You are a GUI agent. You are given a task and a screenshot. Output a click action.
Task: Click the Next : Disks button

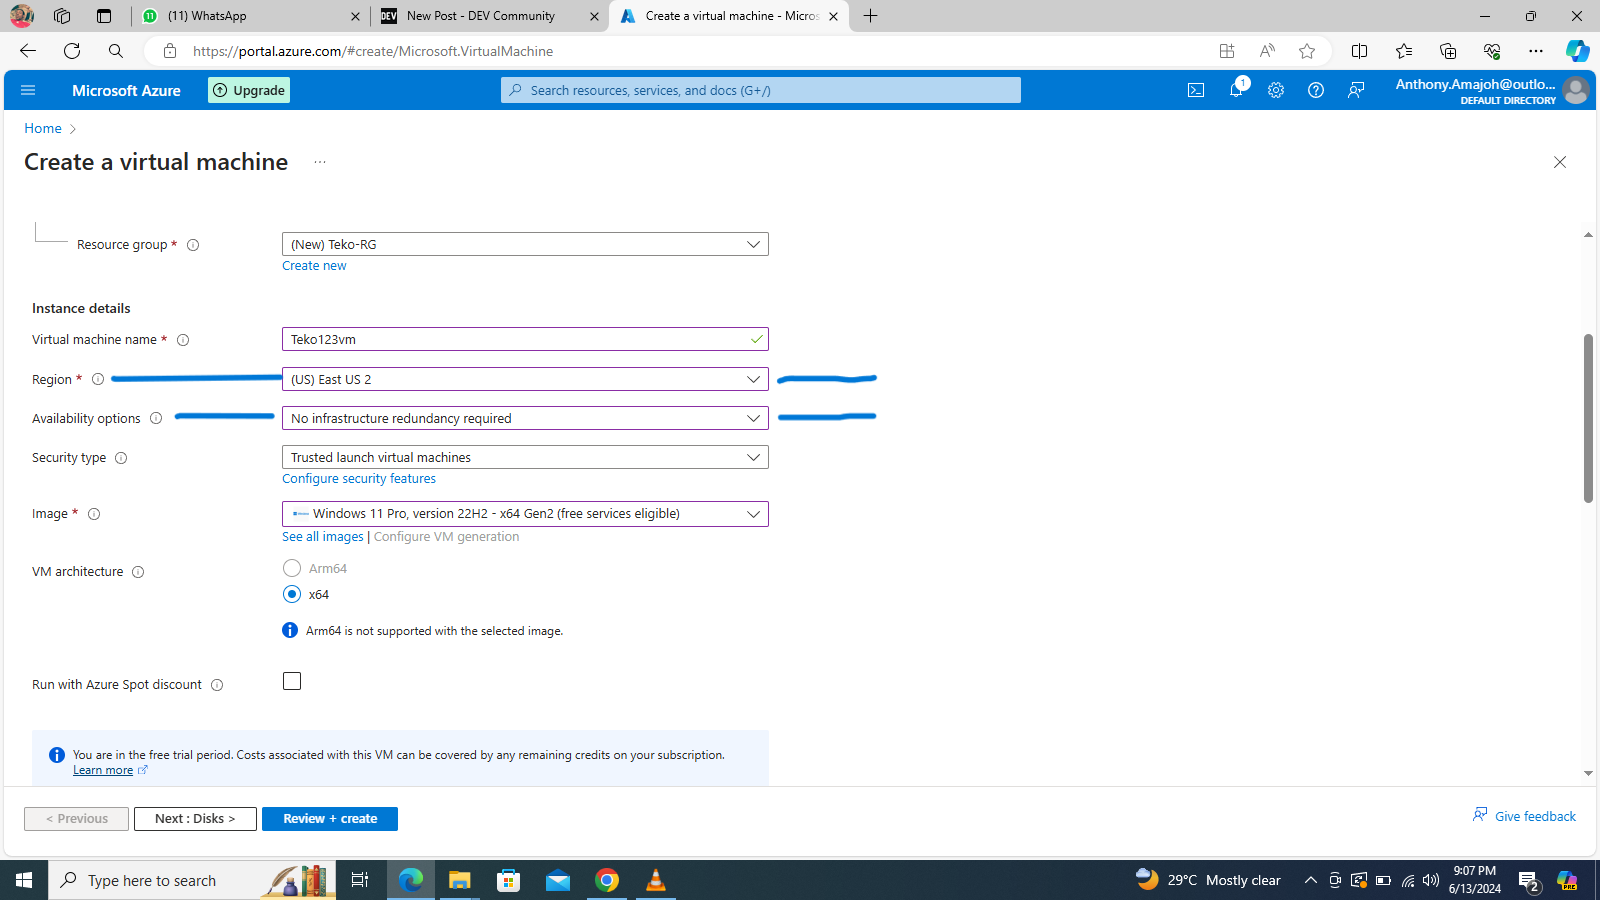195,819
